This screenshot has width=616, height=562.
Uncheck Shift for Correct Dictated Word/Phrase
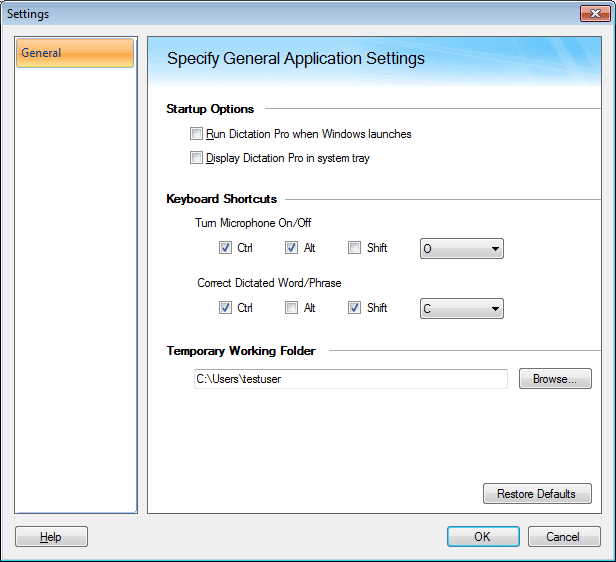(354, 307)
